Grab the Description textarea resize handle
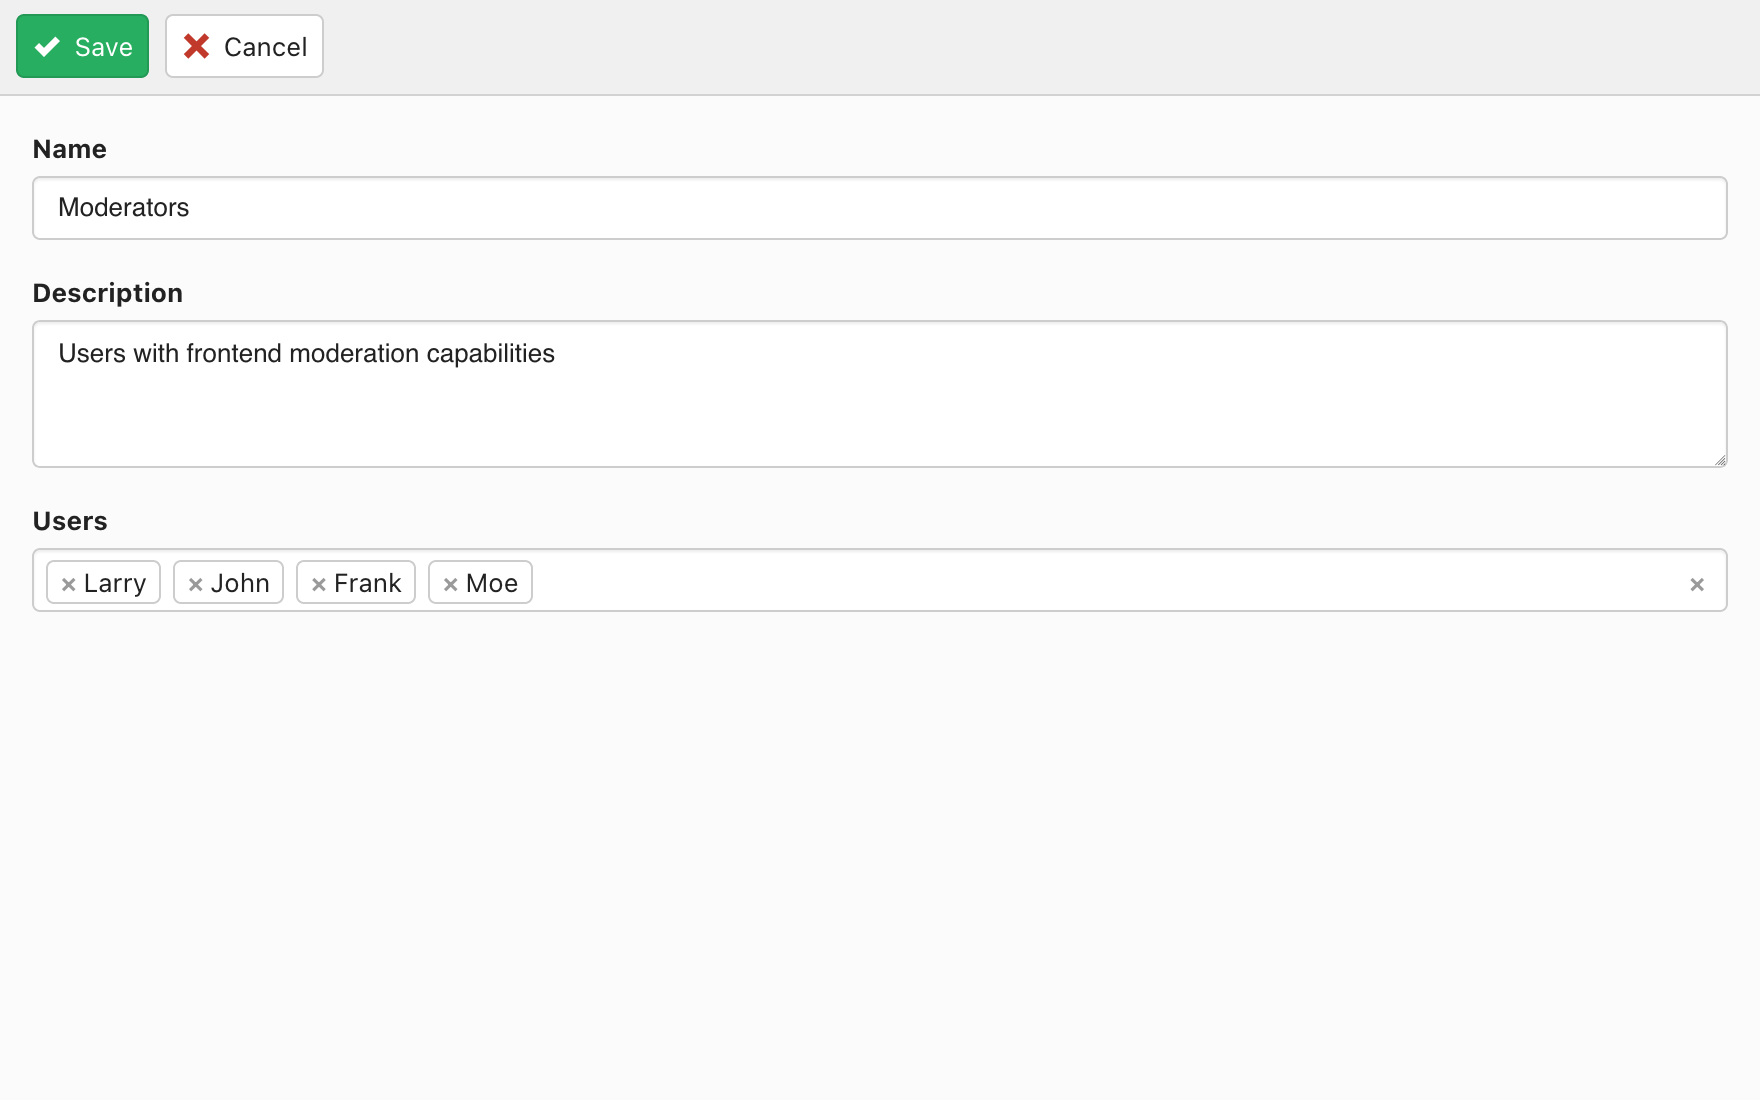Screen dimensions: 1760x1100 pos(1719,460)
